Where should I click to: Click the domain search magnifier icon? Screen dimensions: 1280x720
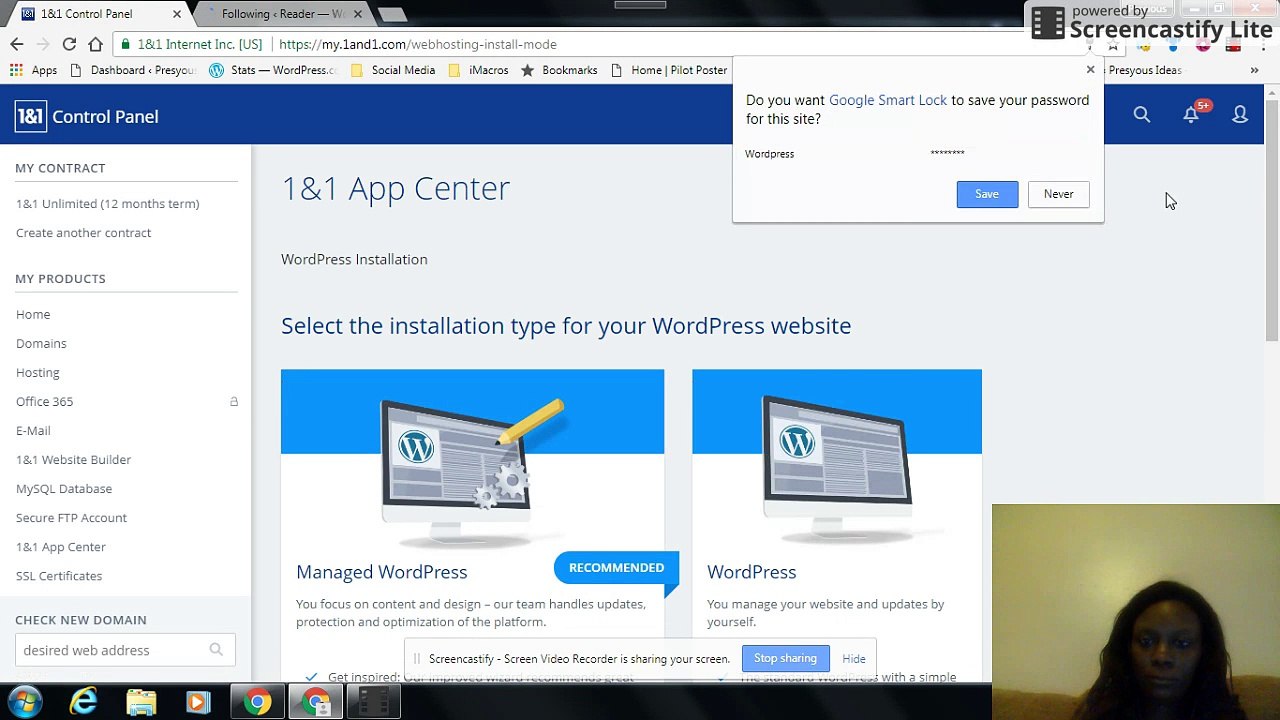tap(216, 650)
